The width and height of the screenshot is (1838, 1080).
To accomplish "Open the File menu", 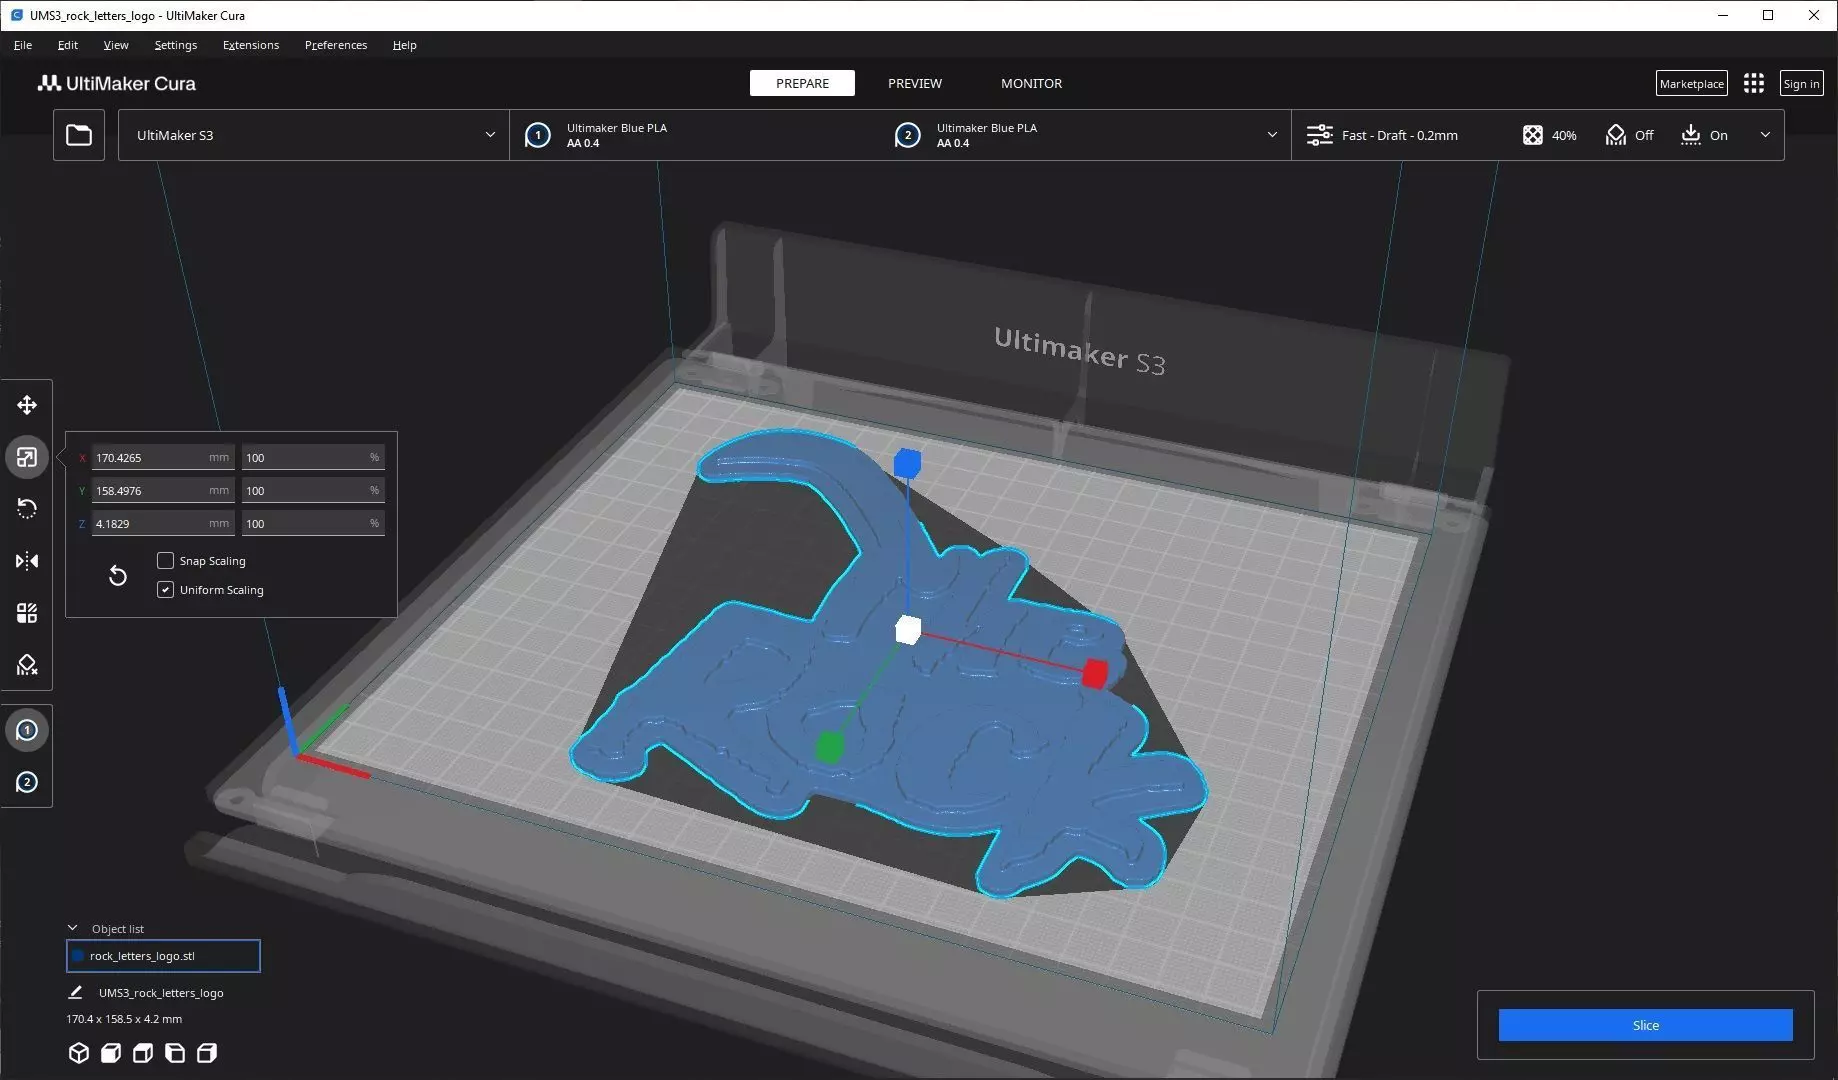I will (x=23, y=45).
